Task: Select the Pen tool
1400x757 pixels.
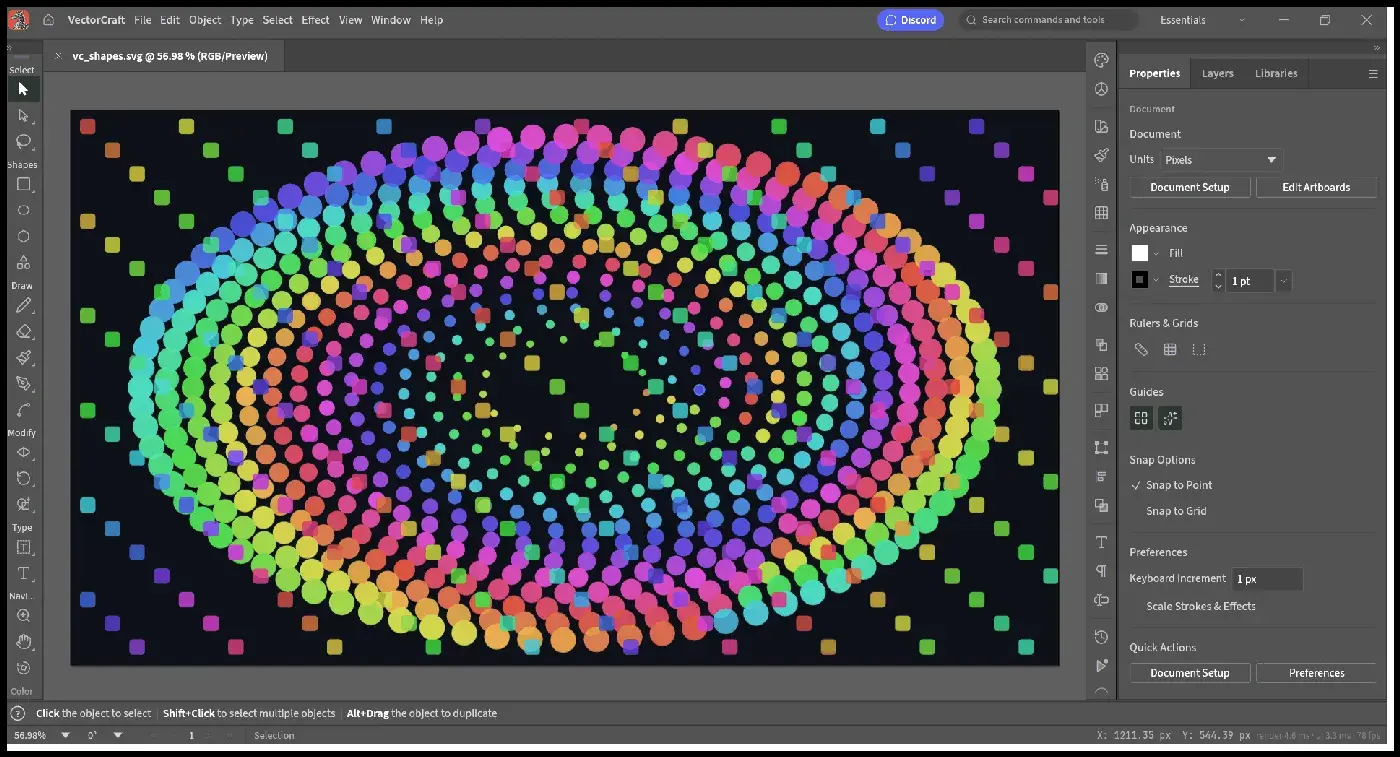Action: coord(23,384)
